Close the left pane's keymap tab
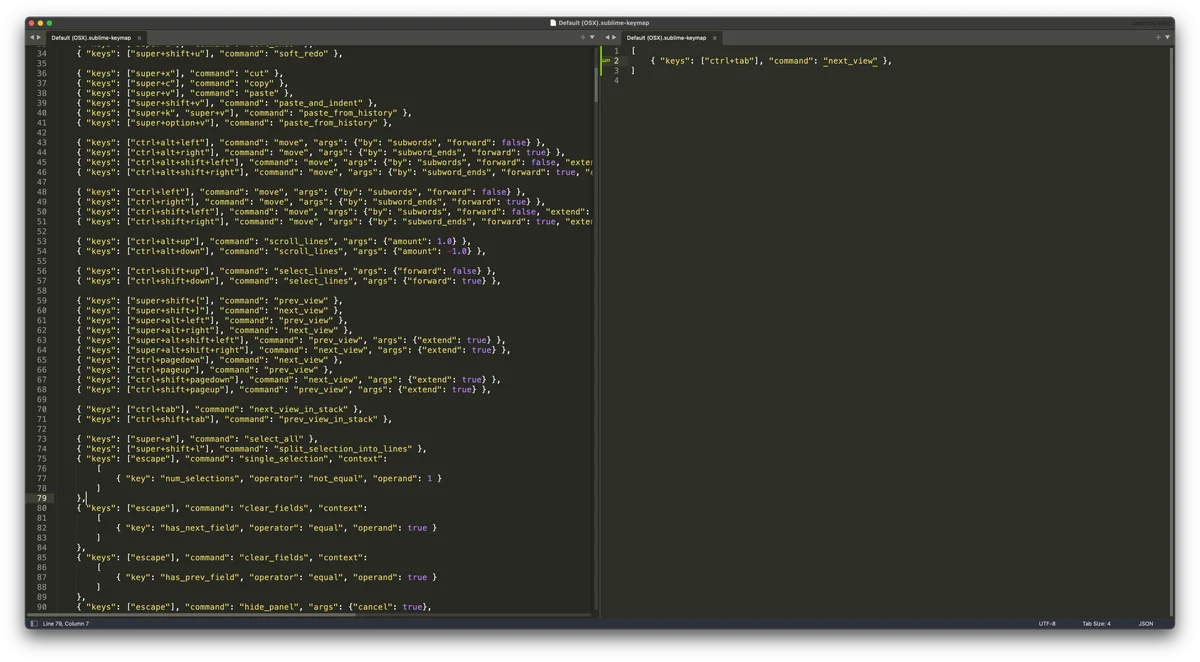 coord(139,38)
